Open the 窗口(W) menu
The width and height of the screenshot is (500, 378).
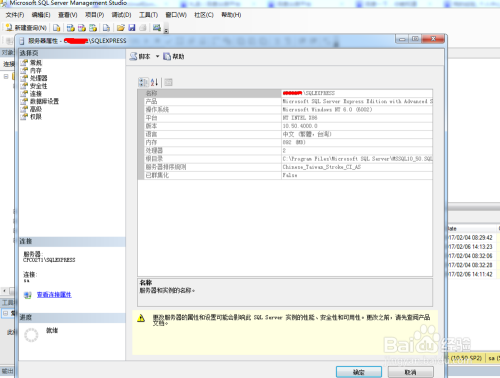176,15
